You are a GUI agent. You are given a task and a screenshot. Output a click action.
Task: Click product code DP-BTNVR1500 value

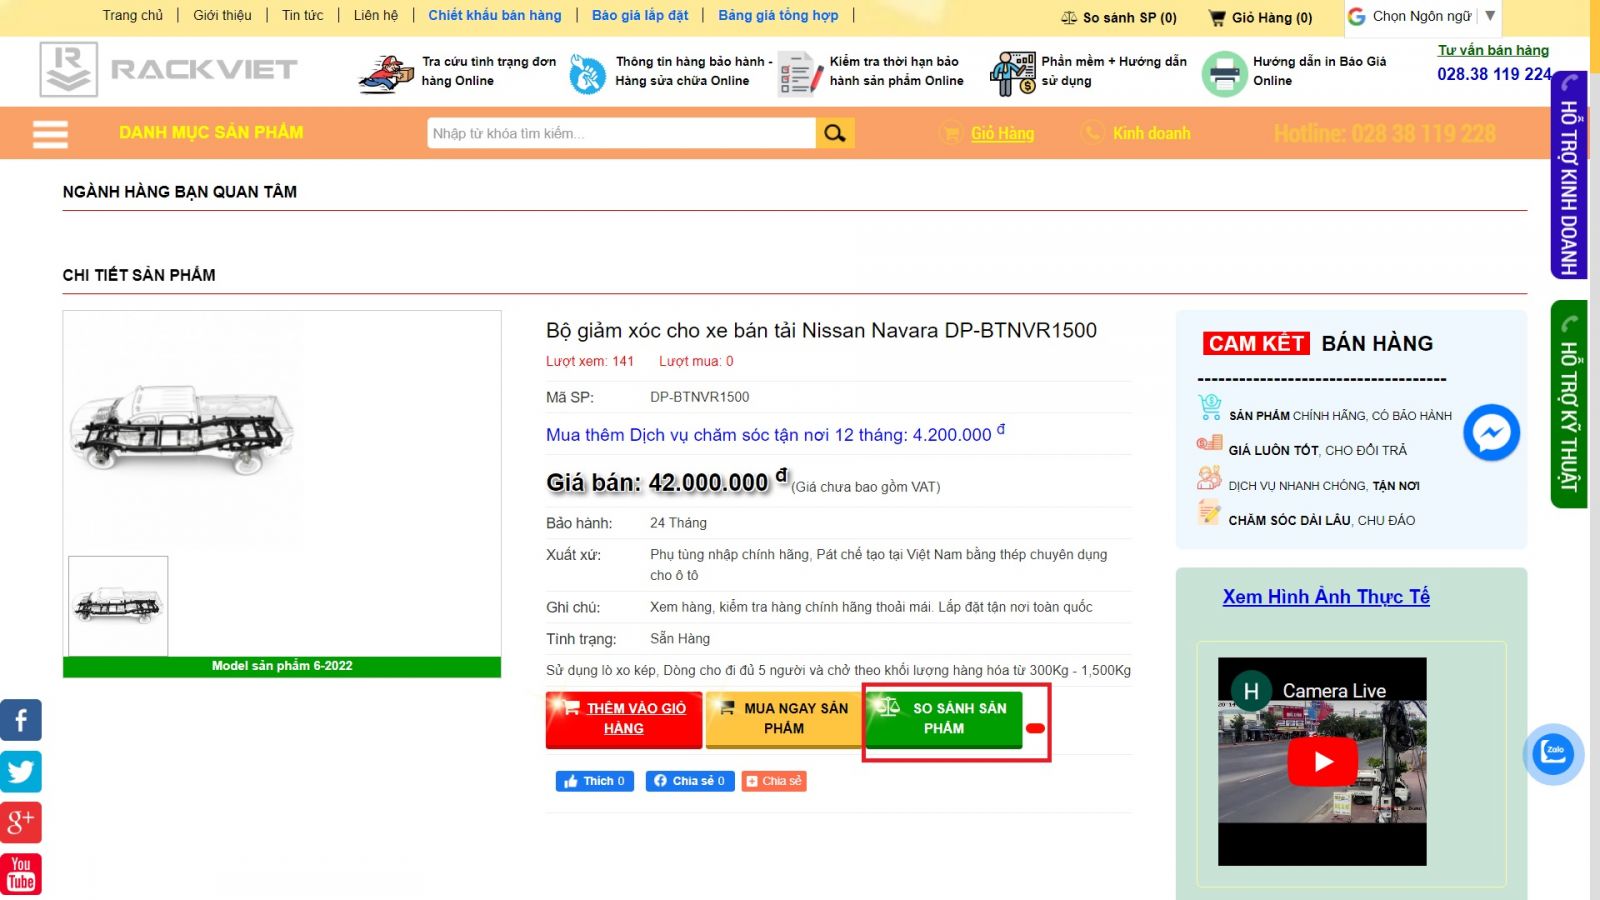(700, 397)
